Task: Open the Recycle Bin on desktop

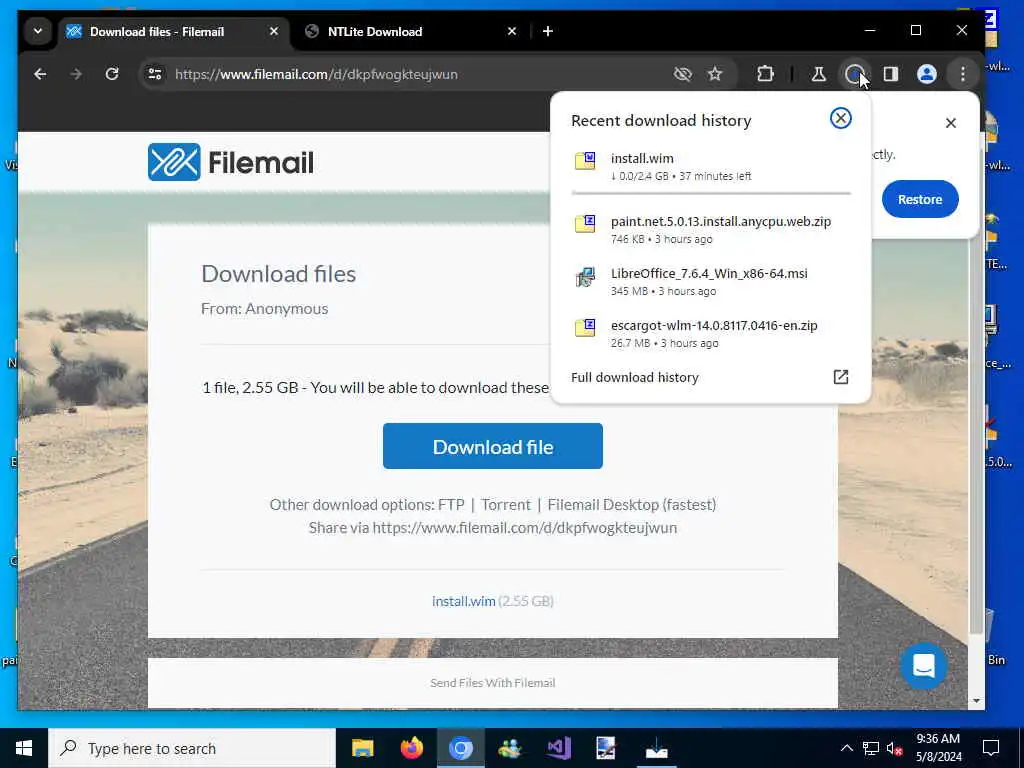Action: tap(995, 637)
